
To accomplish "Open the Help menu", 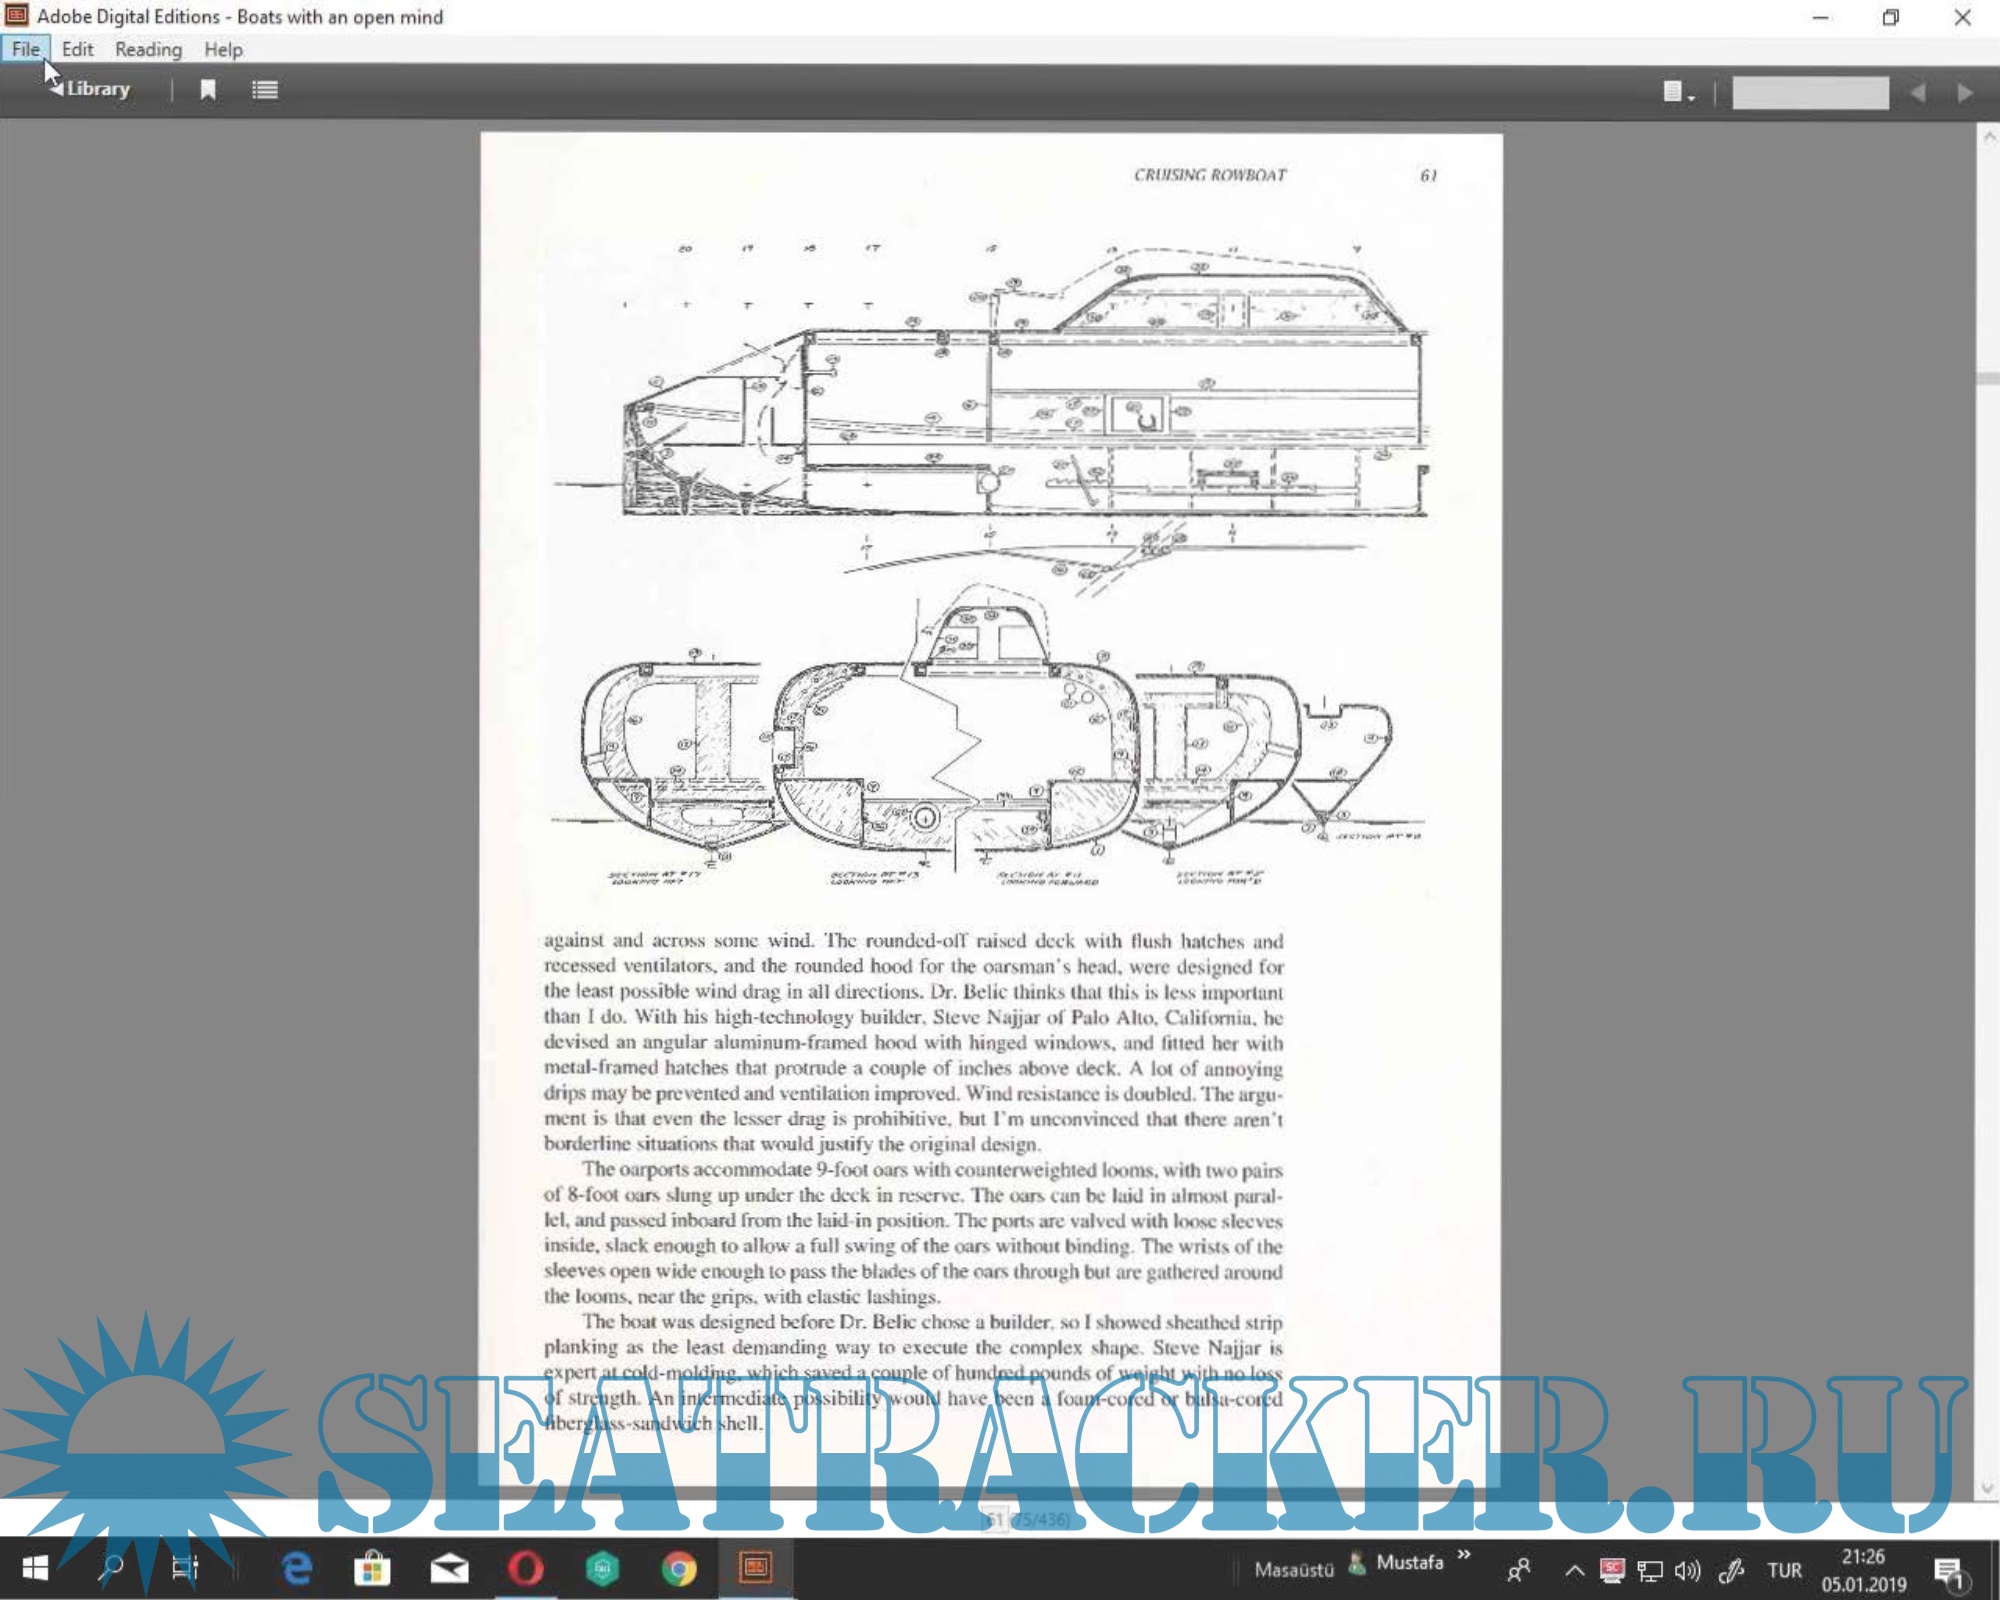I will coord(223,49).
